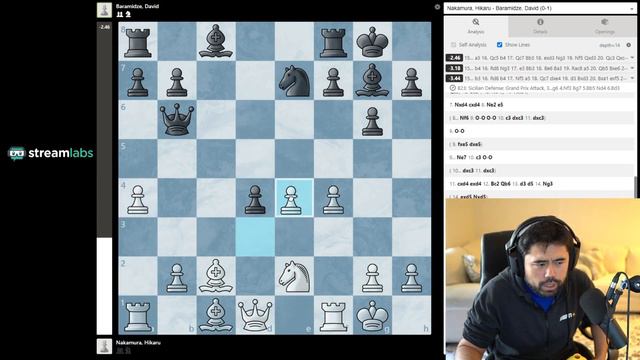This screenshot has height=360, width=640.
Task: Expand the -3.18 engine line
Action: click(x=632, y=68)
